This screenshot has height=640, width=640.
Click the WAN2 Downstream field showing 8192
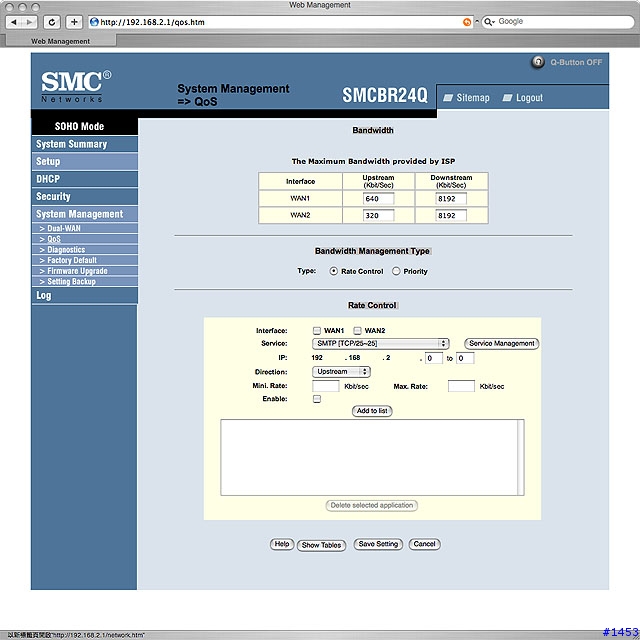(x=451, y=216)
